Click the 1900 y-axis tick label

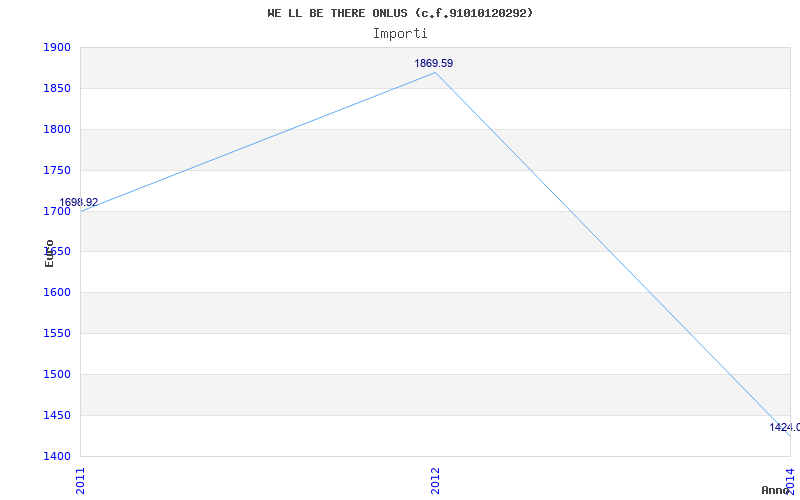pos(57,47)
